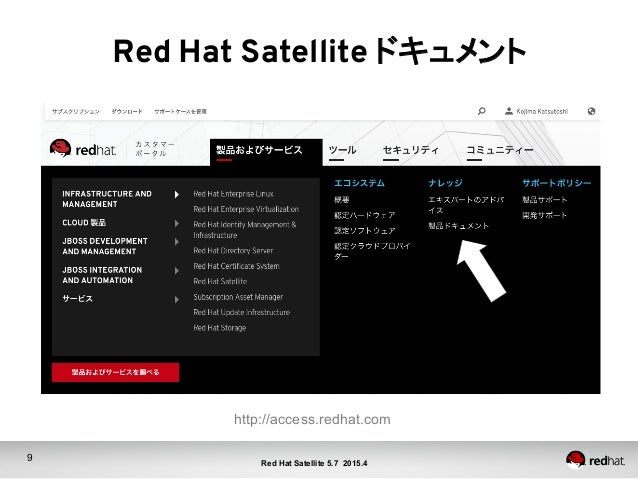Open Red Hat Certificate System

click(x=236, y=266)
